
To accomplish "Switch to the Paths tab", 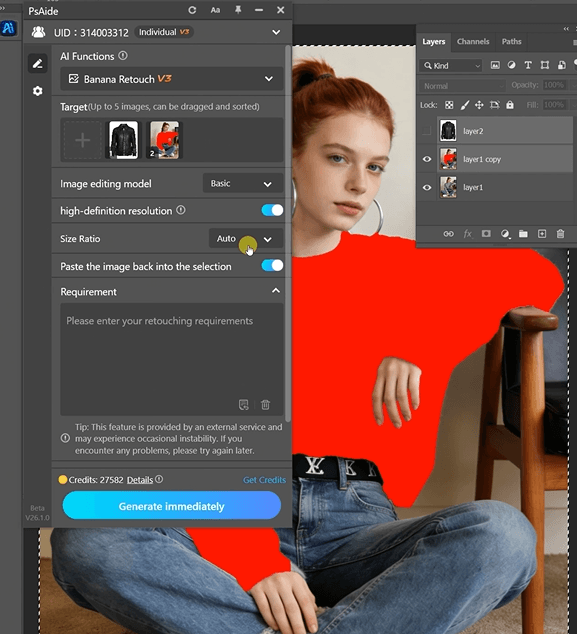I will (511, 42).
